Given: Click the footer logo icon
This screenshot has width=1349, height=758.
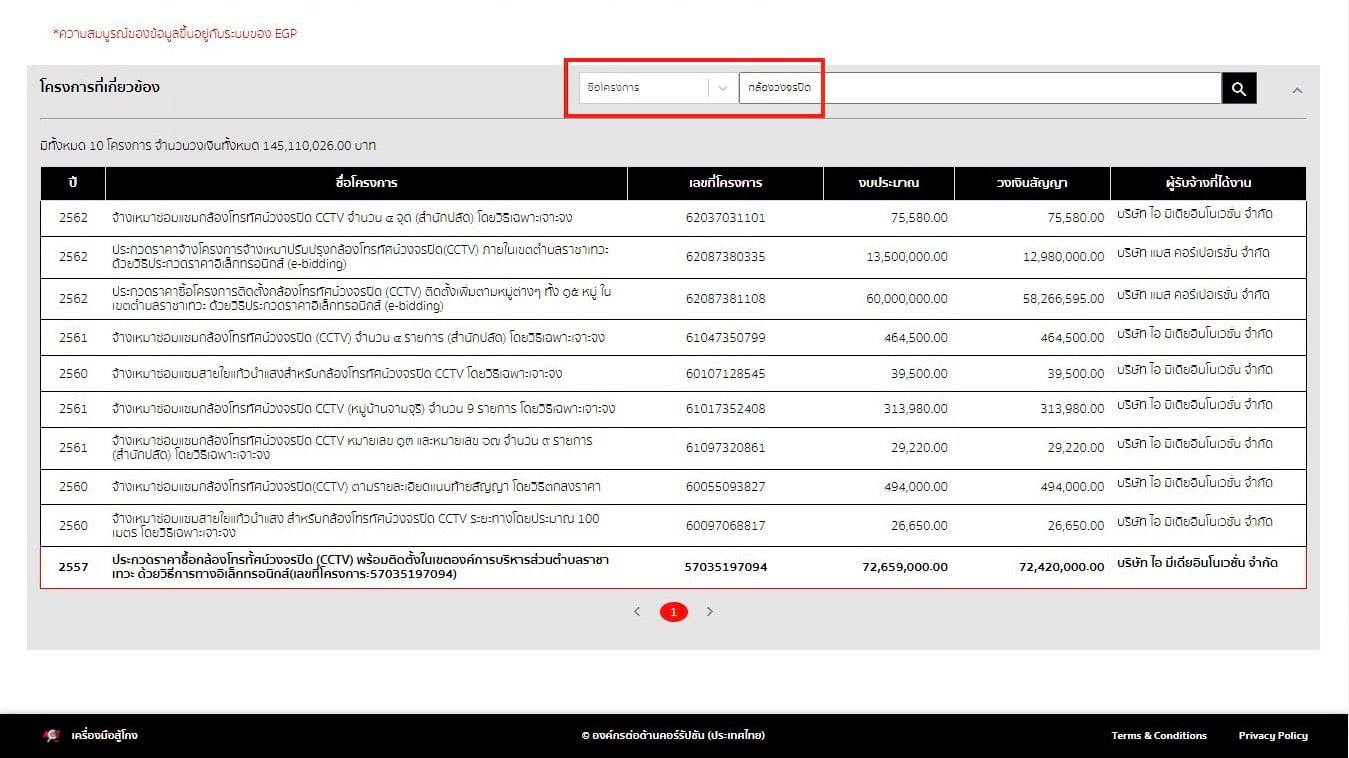Looking at the screenshot, I should (52, 735).
